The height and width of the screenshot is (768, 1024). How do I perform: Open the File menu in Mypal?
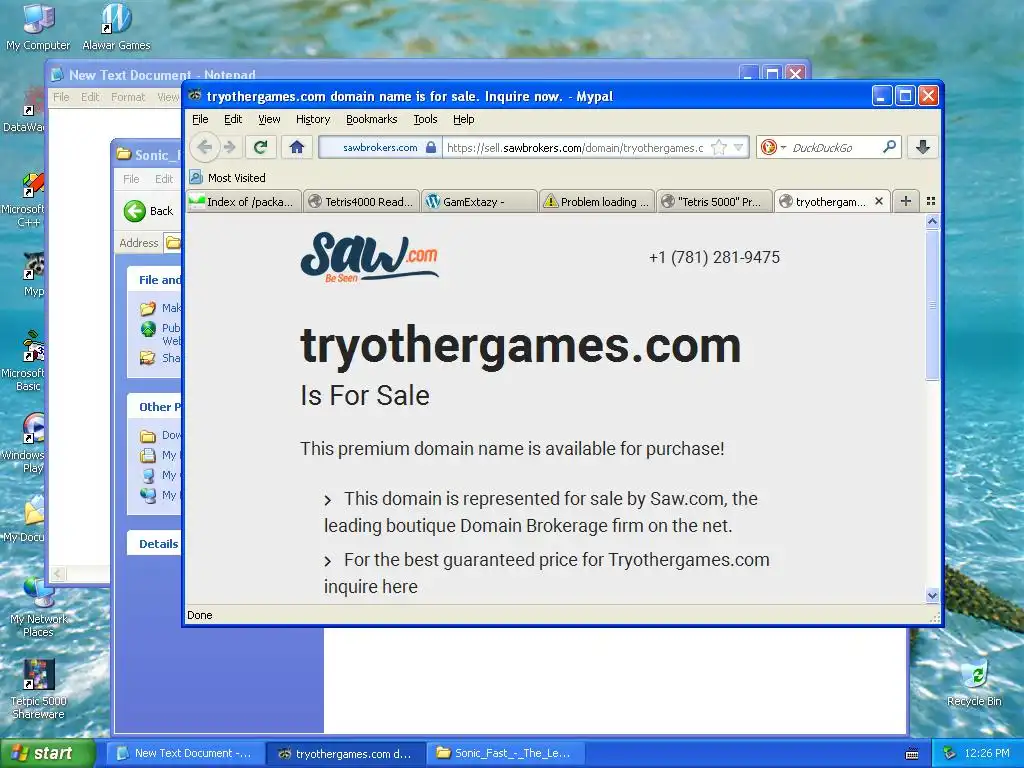coord(200,119)
